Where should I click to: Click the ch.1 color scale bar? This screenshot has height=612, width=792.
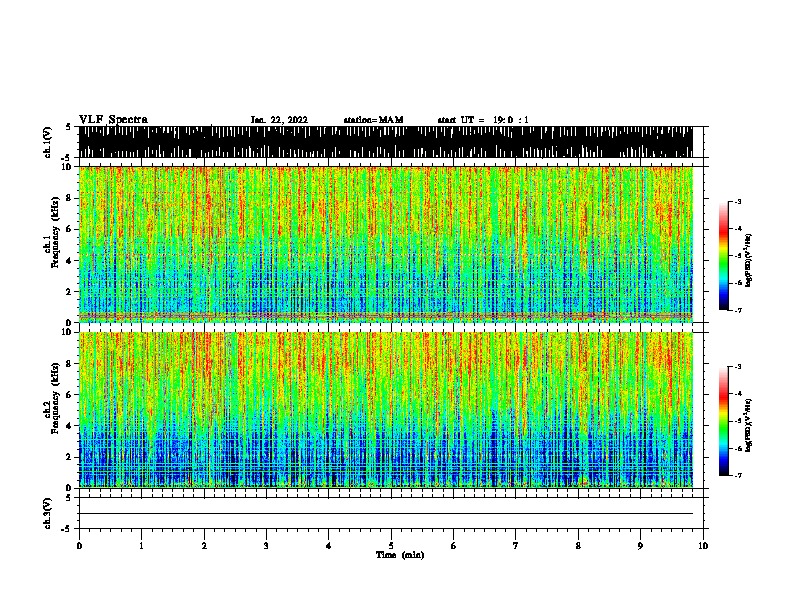(723, 256)
